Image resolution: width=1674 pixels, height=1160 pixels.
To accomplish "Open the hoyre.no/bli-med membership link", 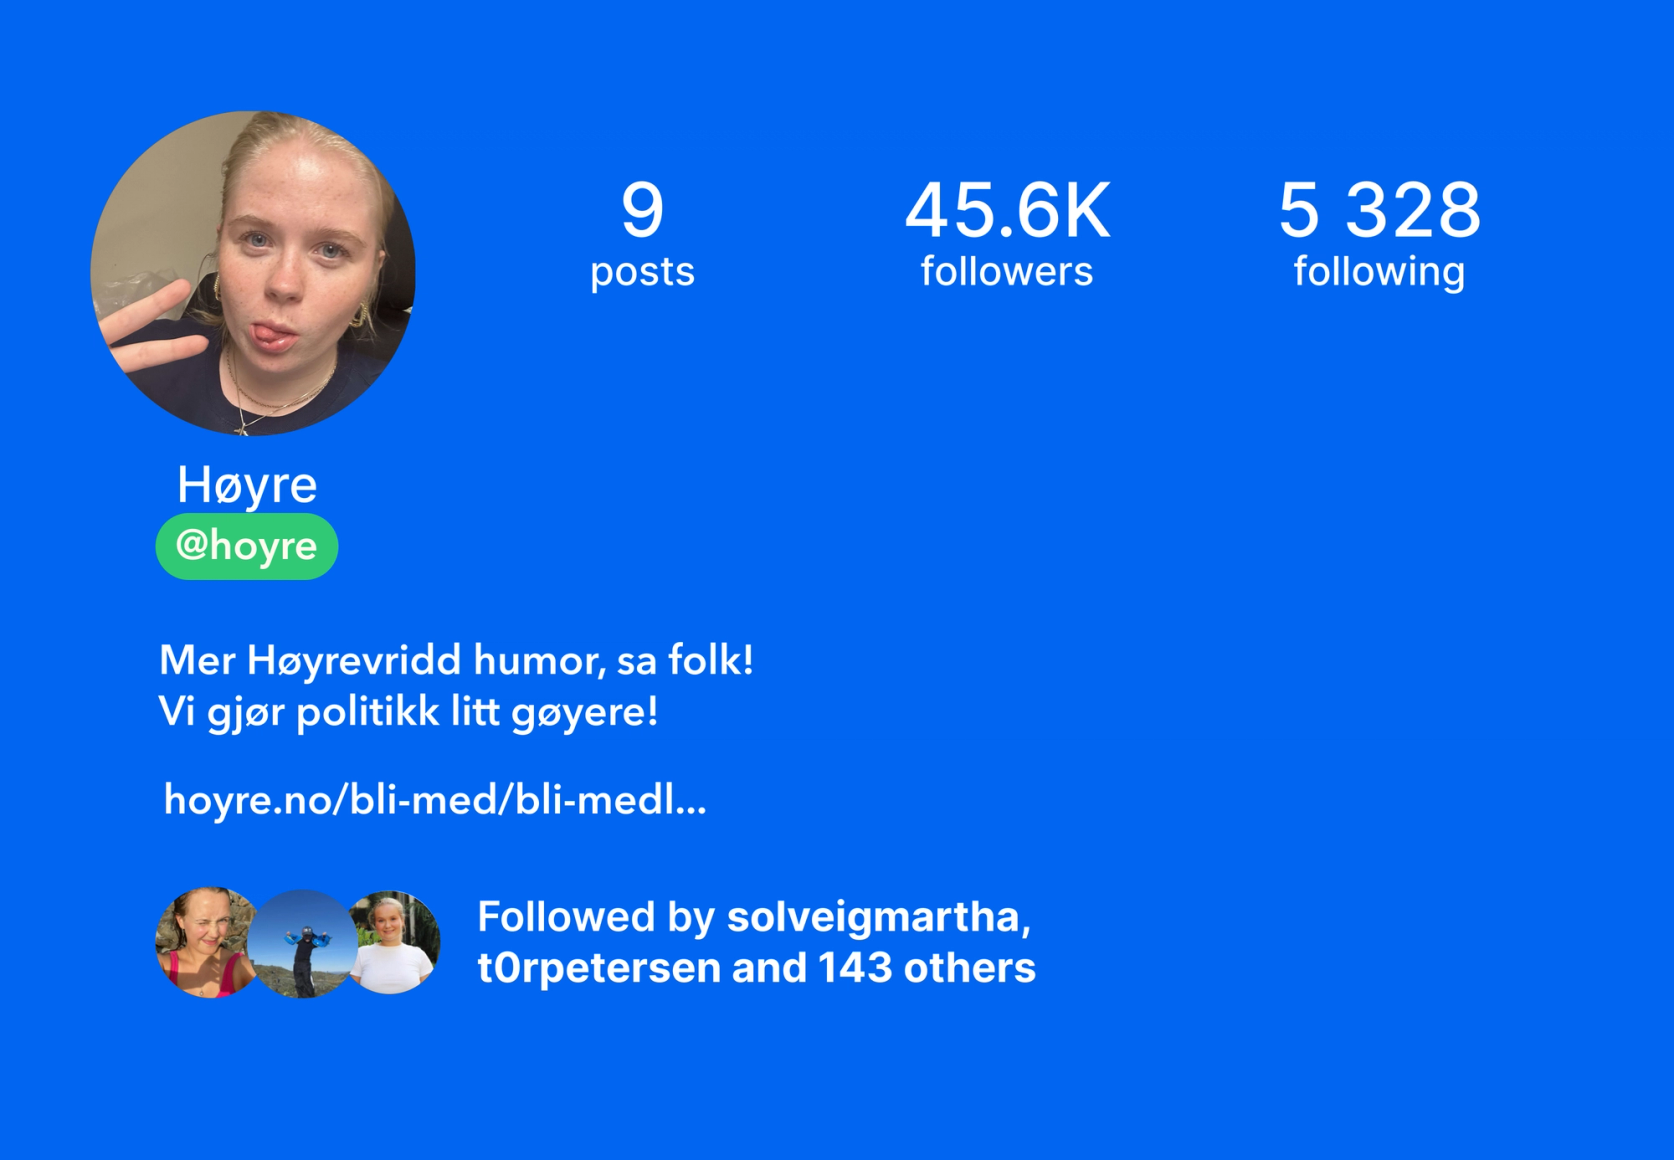I will pos(434,800).
